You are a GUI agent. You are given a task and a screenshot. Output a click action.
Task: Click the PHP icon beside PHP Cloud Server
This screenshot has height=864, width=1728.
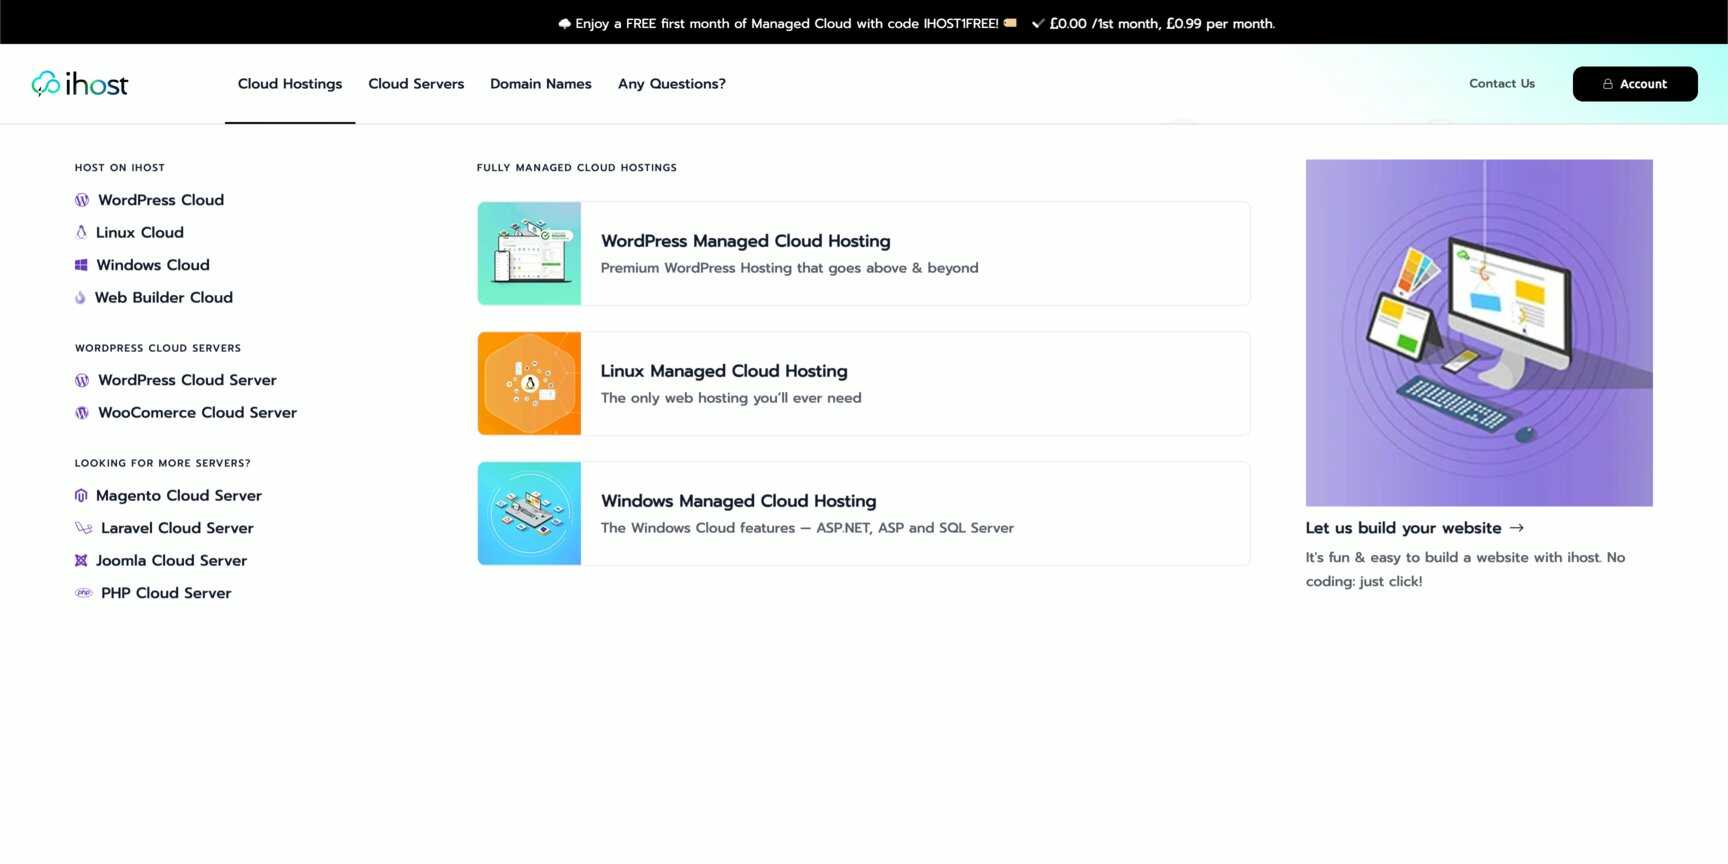84,593
